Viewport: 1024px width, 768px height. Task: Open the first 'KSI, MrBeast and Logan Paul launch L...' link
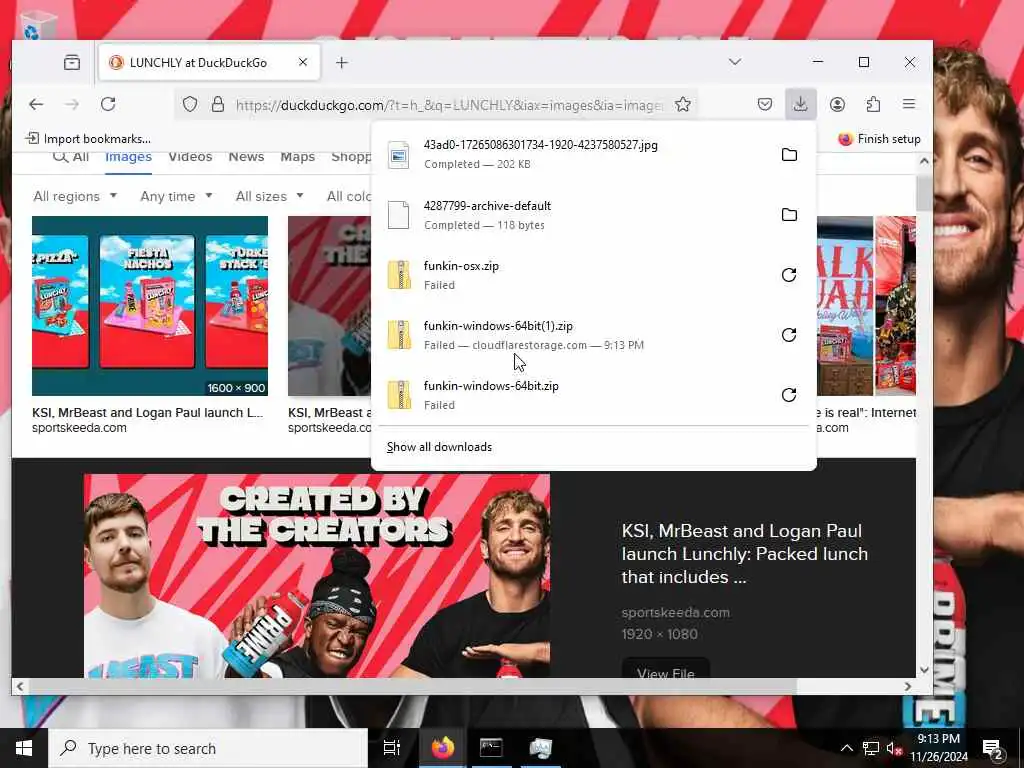(148, 413)
